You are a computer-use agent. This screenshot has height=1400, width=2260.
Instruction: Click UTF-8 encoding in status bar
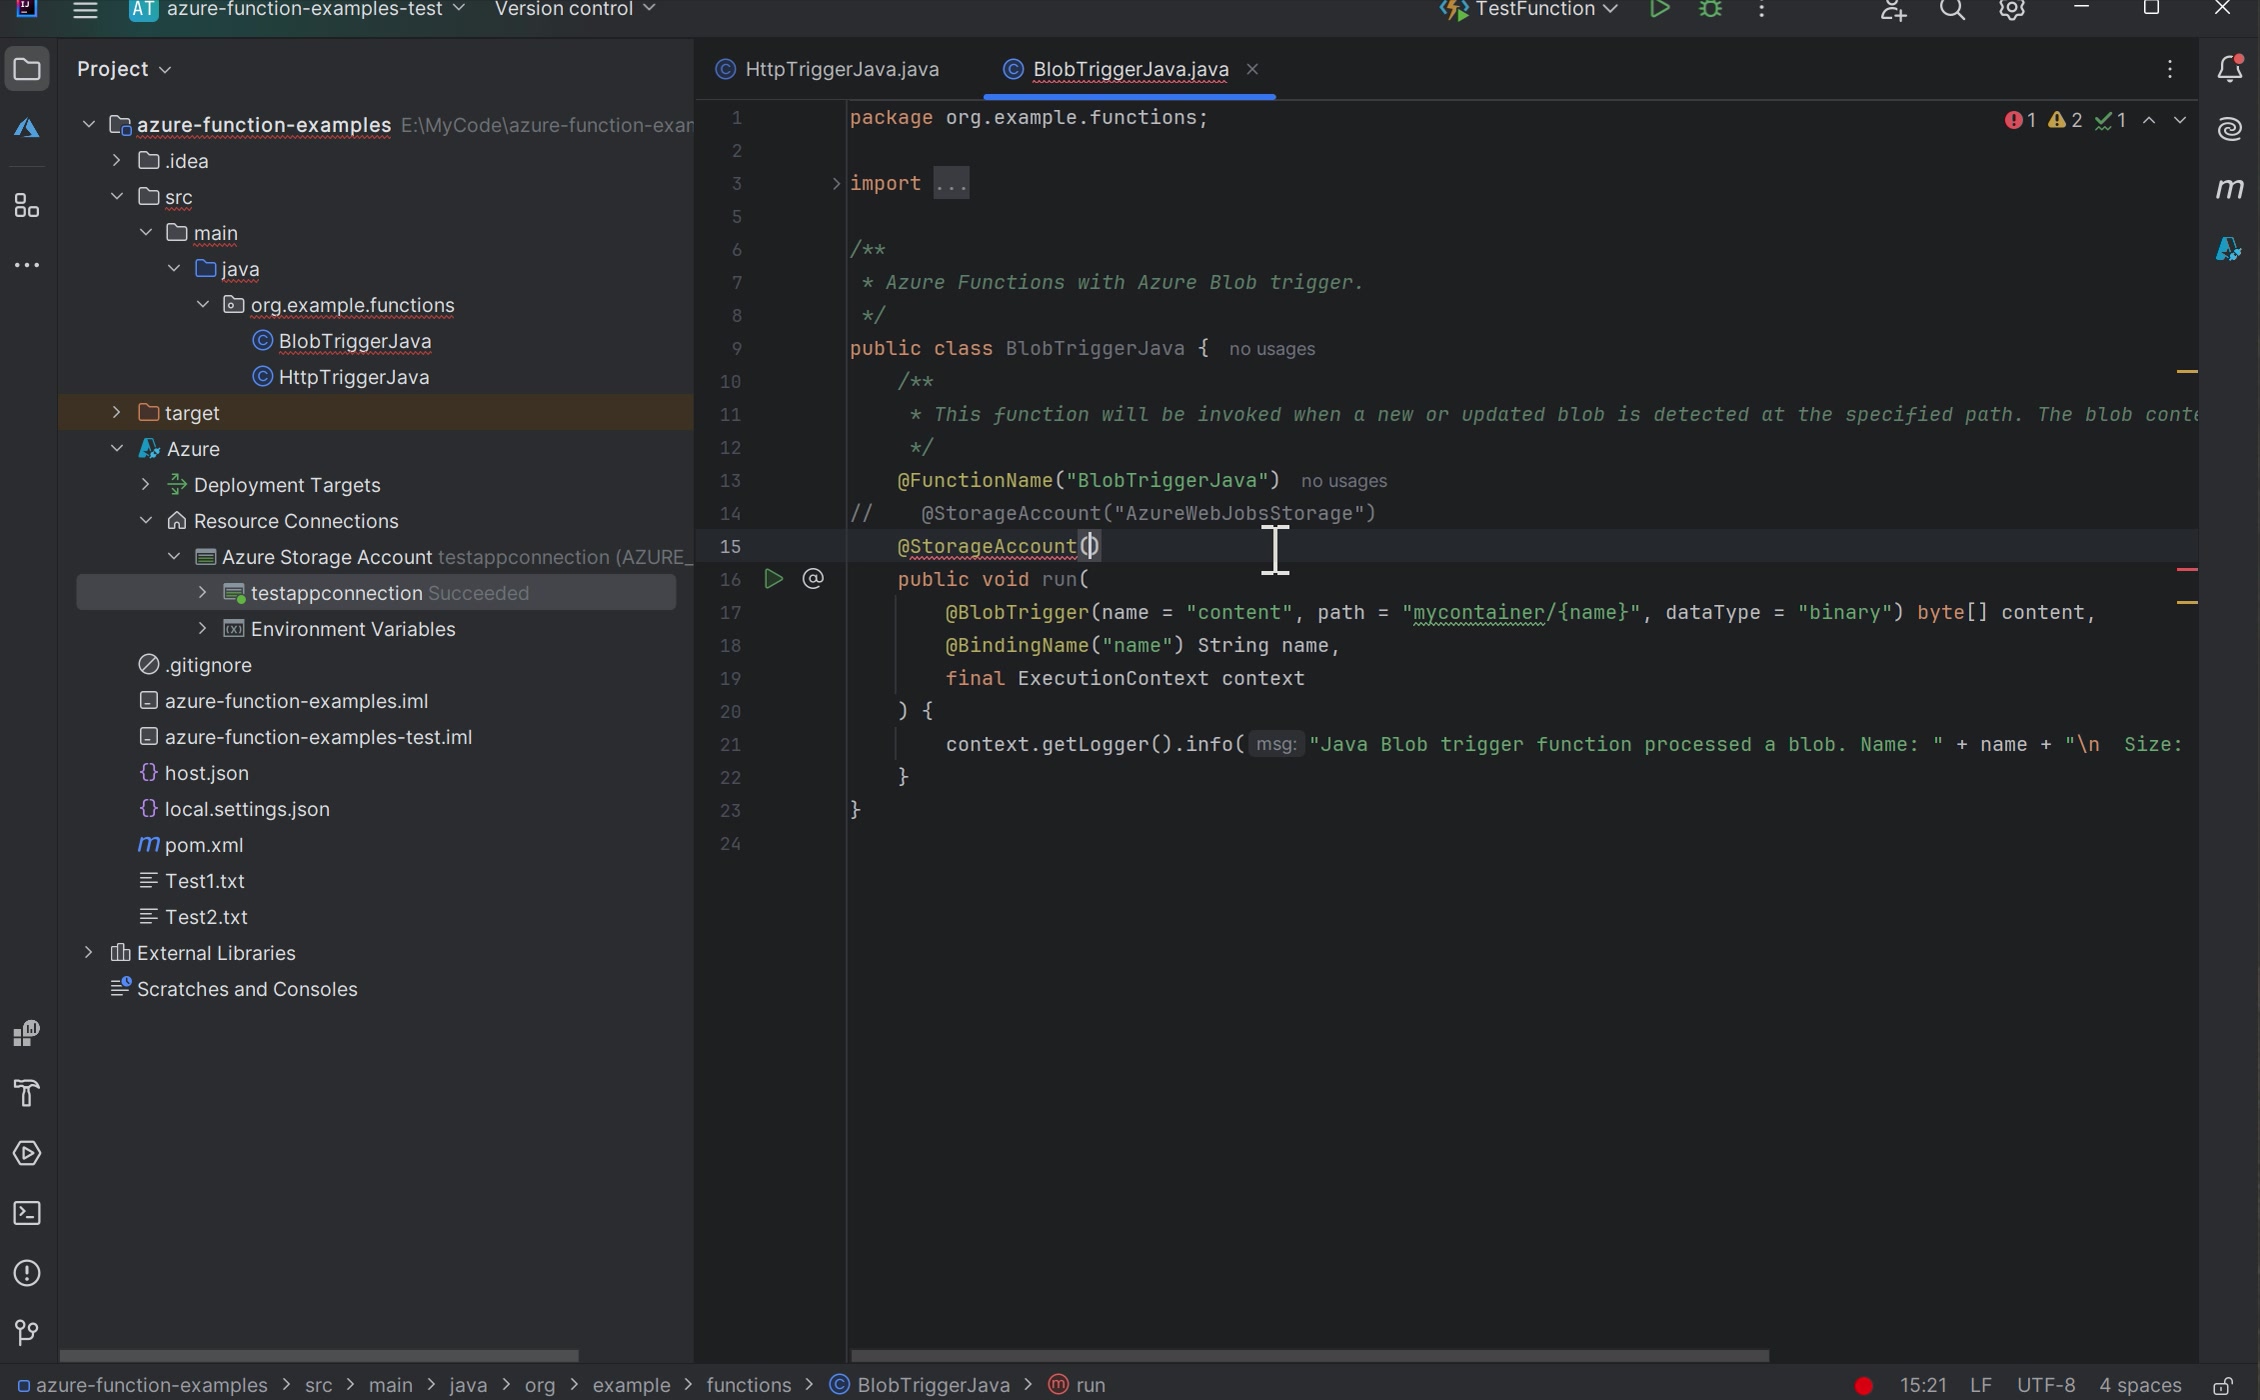pos(2045,1386)
